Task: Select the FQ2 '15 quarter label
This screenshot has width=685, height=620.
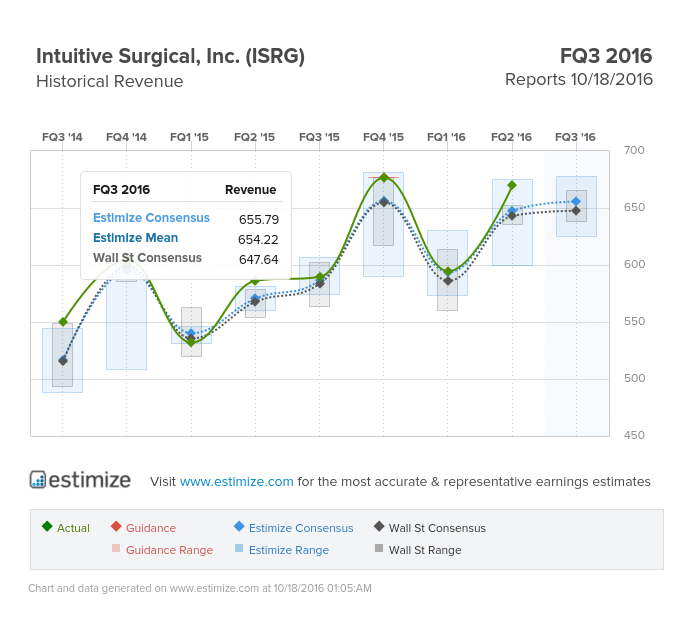Action: tap(254, 137)
